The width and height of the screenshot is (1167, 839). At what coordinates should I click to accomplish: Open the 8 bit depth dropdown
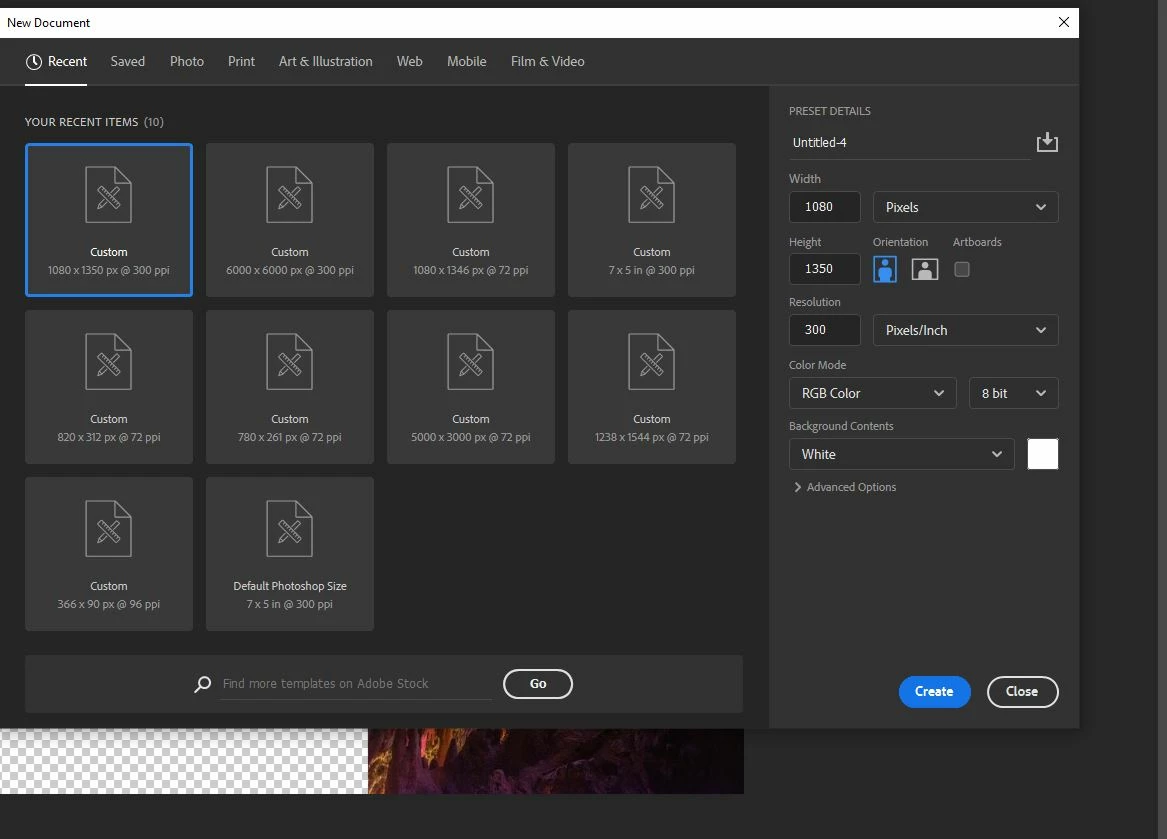coord(1013,393)
